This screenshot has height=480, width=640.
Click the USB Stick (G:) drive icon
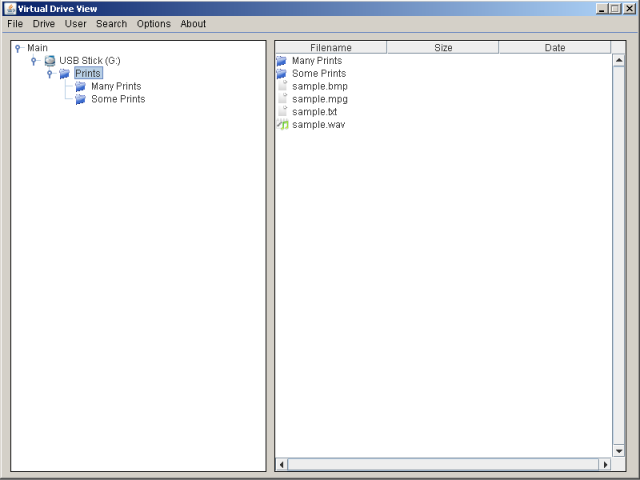49,61
